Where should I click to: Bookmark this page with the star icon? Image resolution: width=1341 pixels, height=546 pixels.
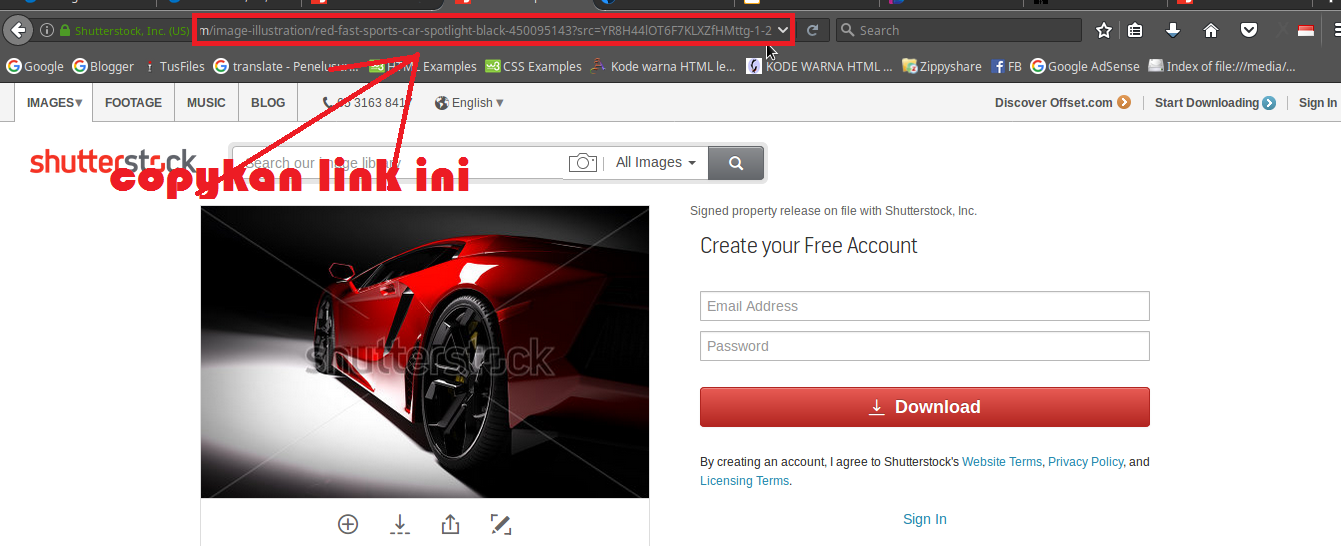coord(1104,31)
